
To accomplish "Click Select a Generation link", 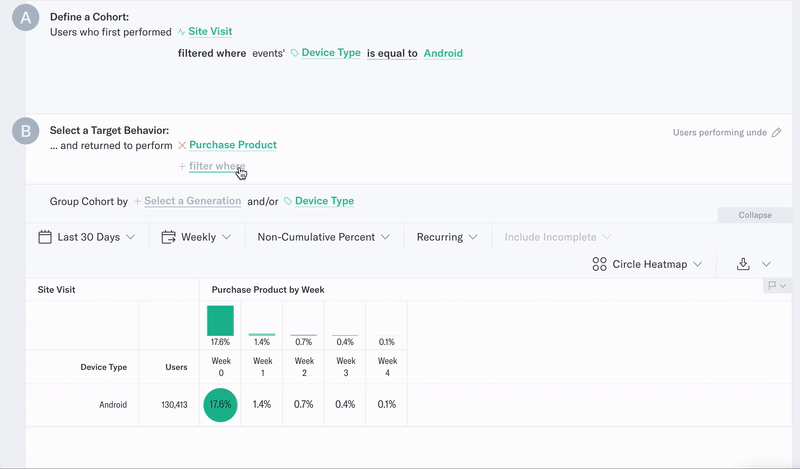I will click(x=192, y=201).
